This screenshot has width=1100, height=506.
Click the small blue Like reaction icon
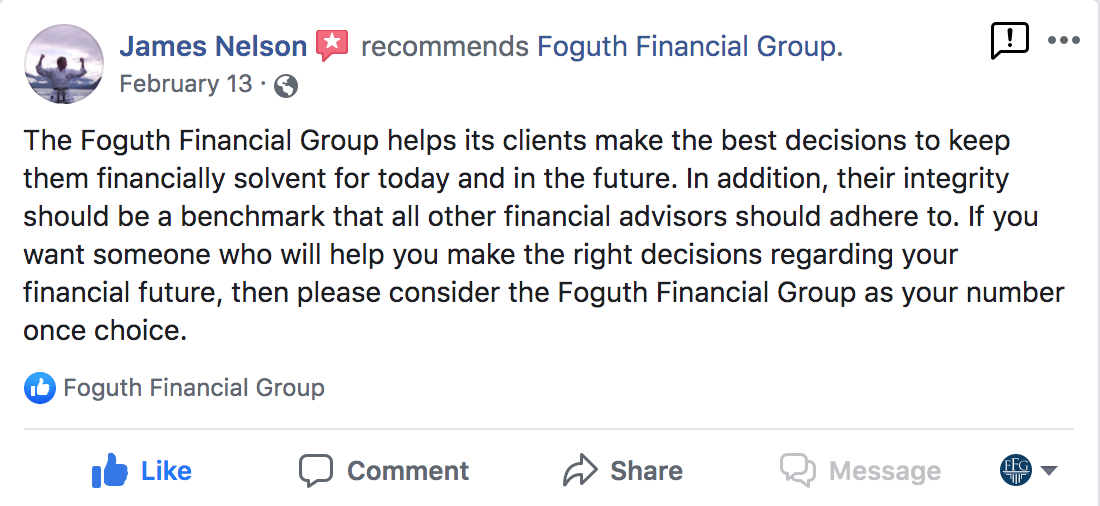coord(39,388)
